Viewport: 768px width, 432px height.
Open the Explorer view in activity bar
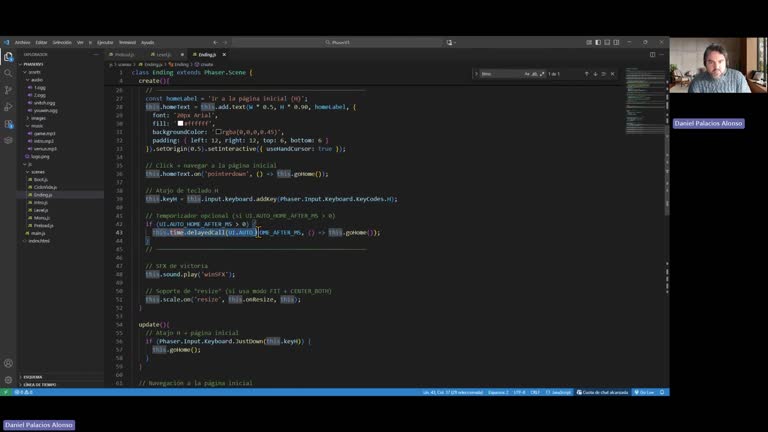pyautogui.click(x=8, y=57)
